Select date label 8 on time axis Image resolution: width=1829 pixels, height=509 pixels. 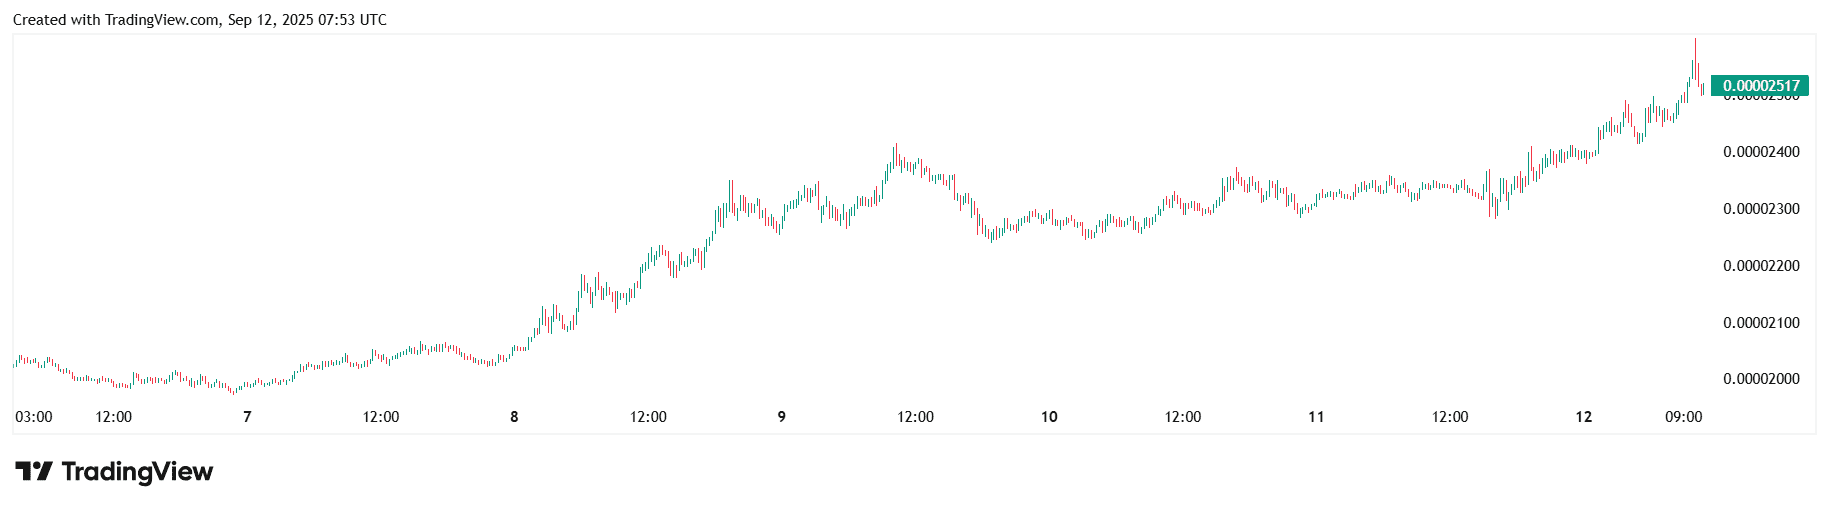tap(514, 417)
